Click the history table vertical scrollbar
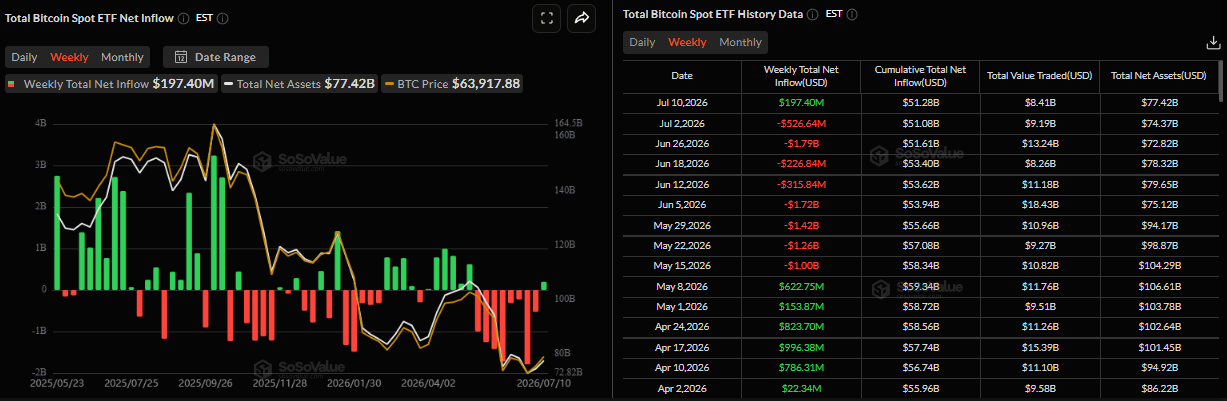Screen dimensions: 1227x401 click(x=1220, y=80)
